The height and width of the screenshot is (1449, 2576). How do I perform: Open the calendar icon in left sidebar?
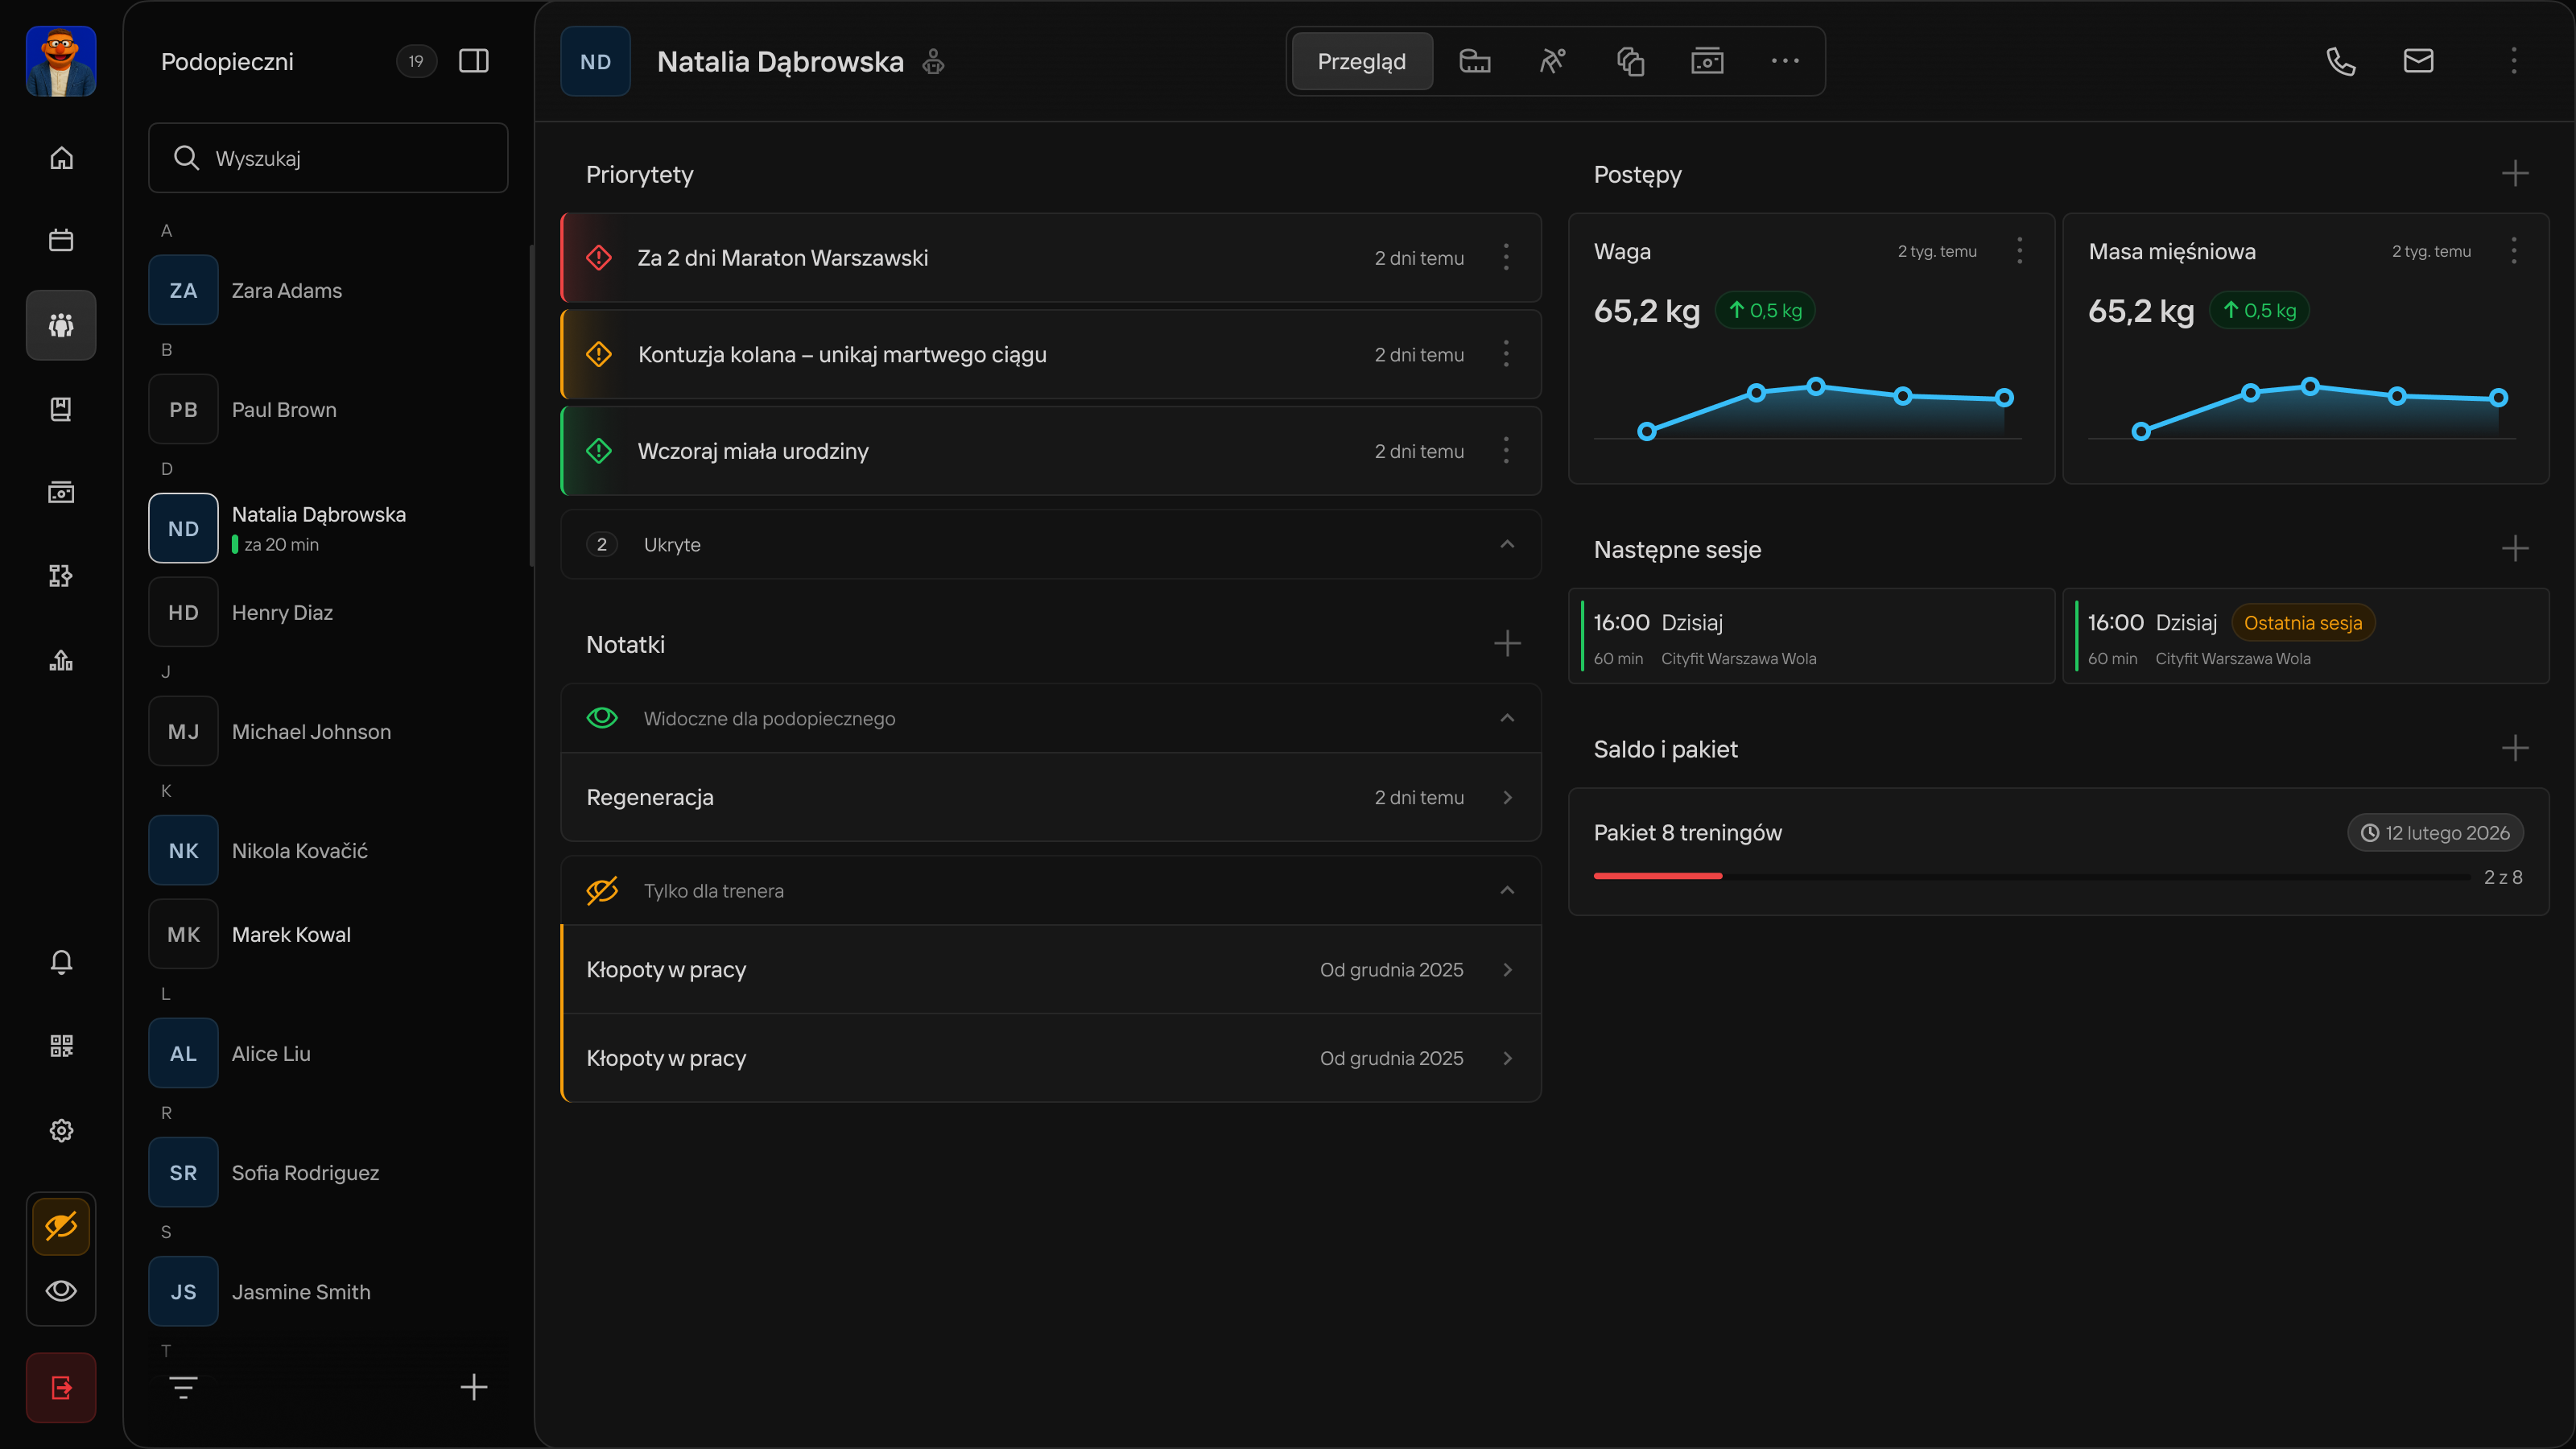61,240
